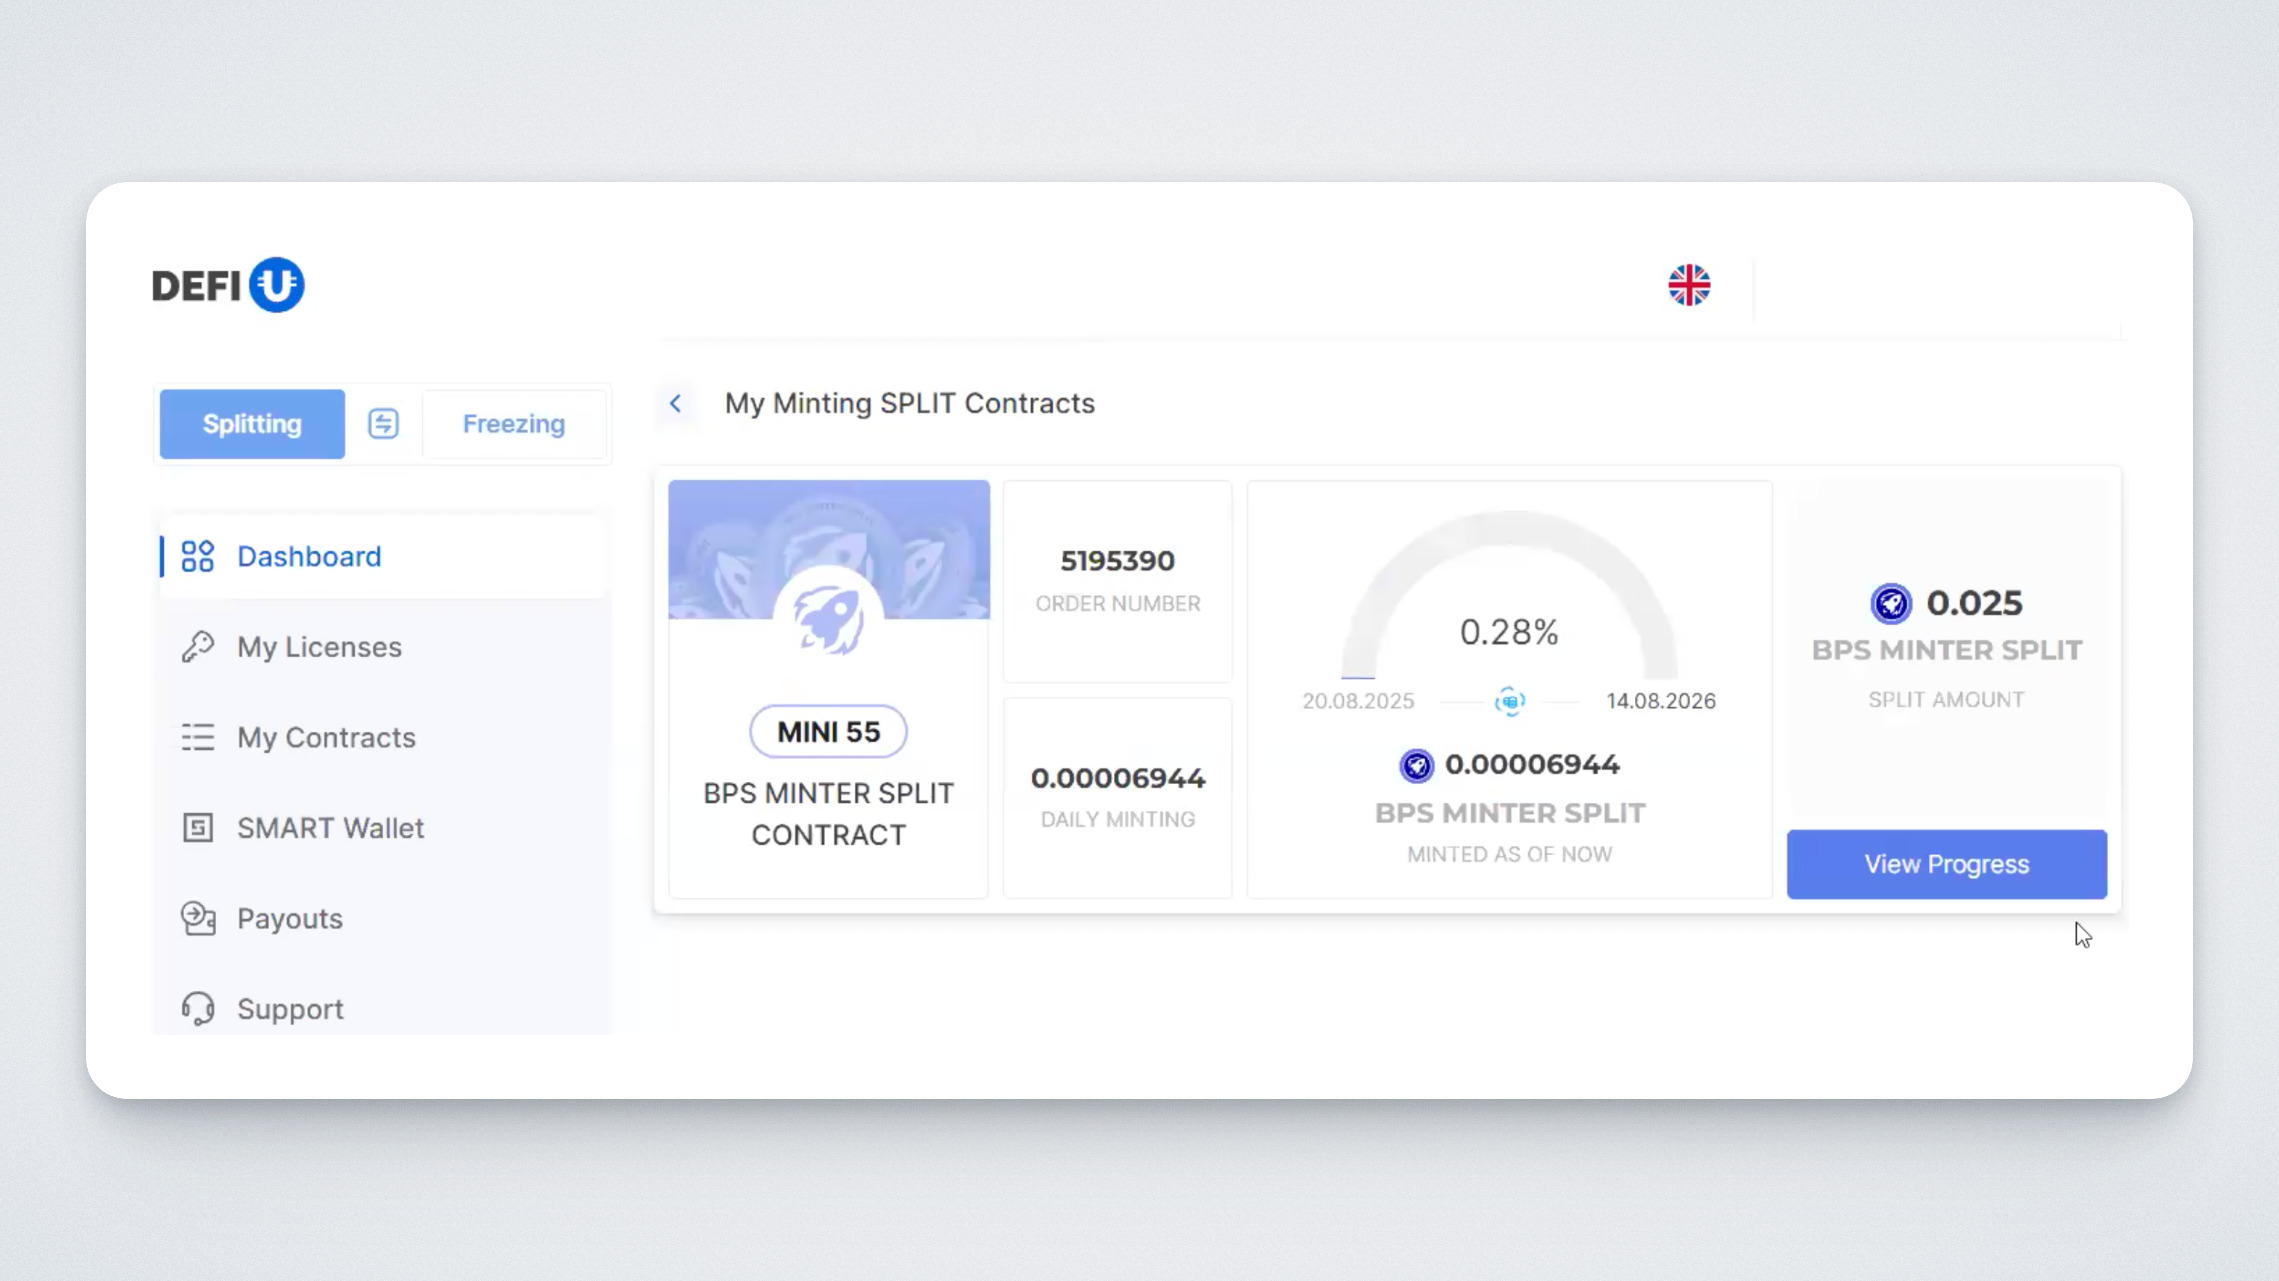Click the My Contracts list icon

click(198, 737)
